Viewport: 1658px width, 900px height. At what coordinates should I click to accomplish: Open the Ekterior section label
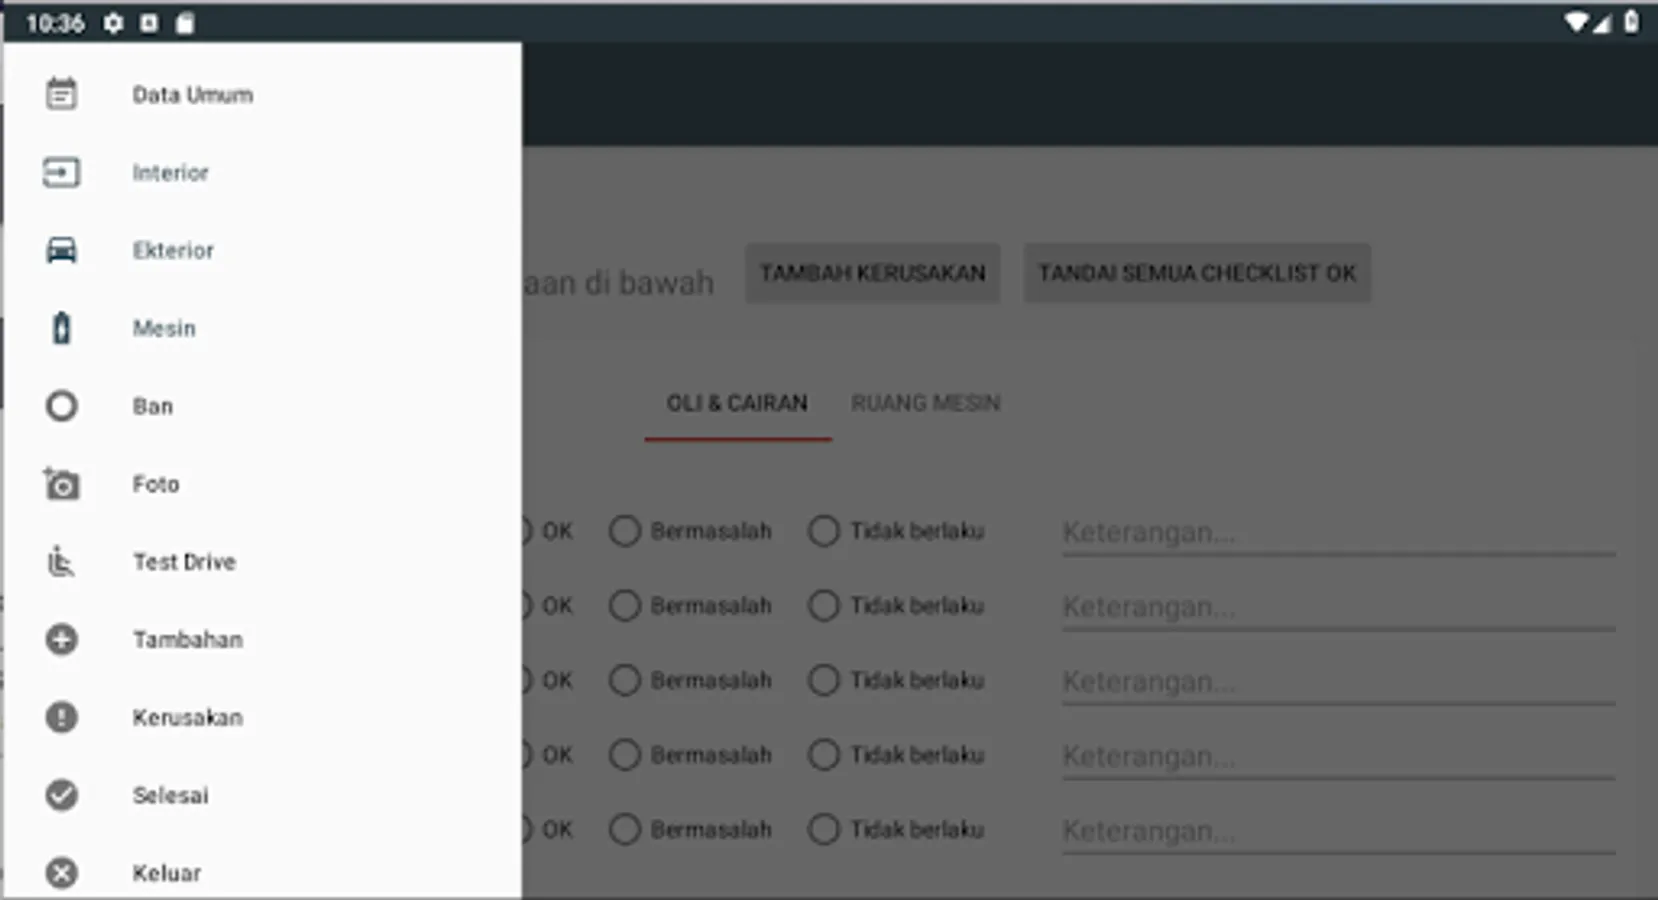(173, 251)
